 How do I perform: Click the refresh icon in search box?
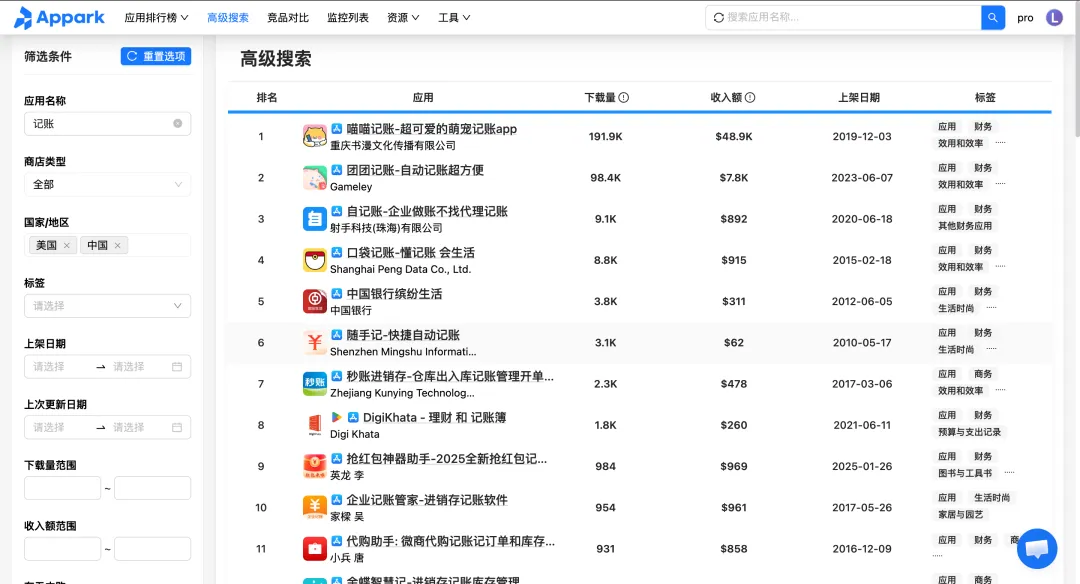[718, 17]
